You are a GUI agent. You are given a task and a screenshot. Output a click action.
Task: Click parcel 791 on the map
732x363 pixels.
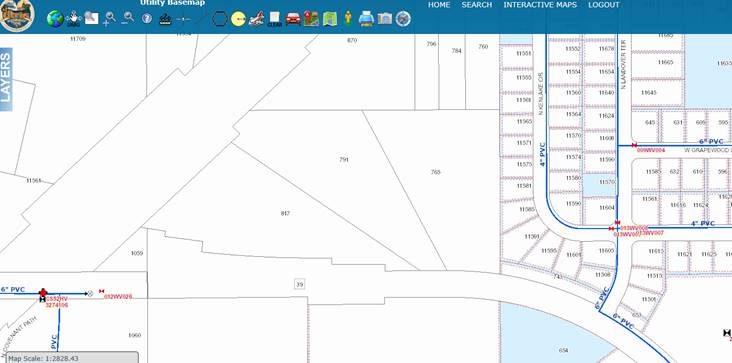[x=344, y=160]
